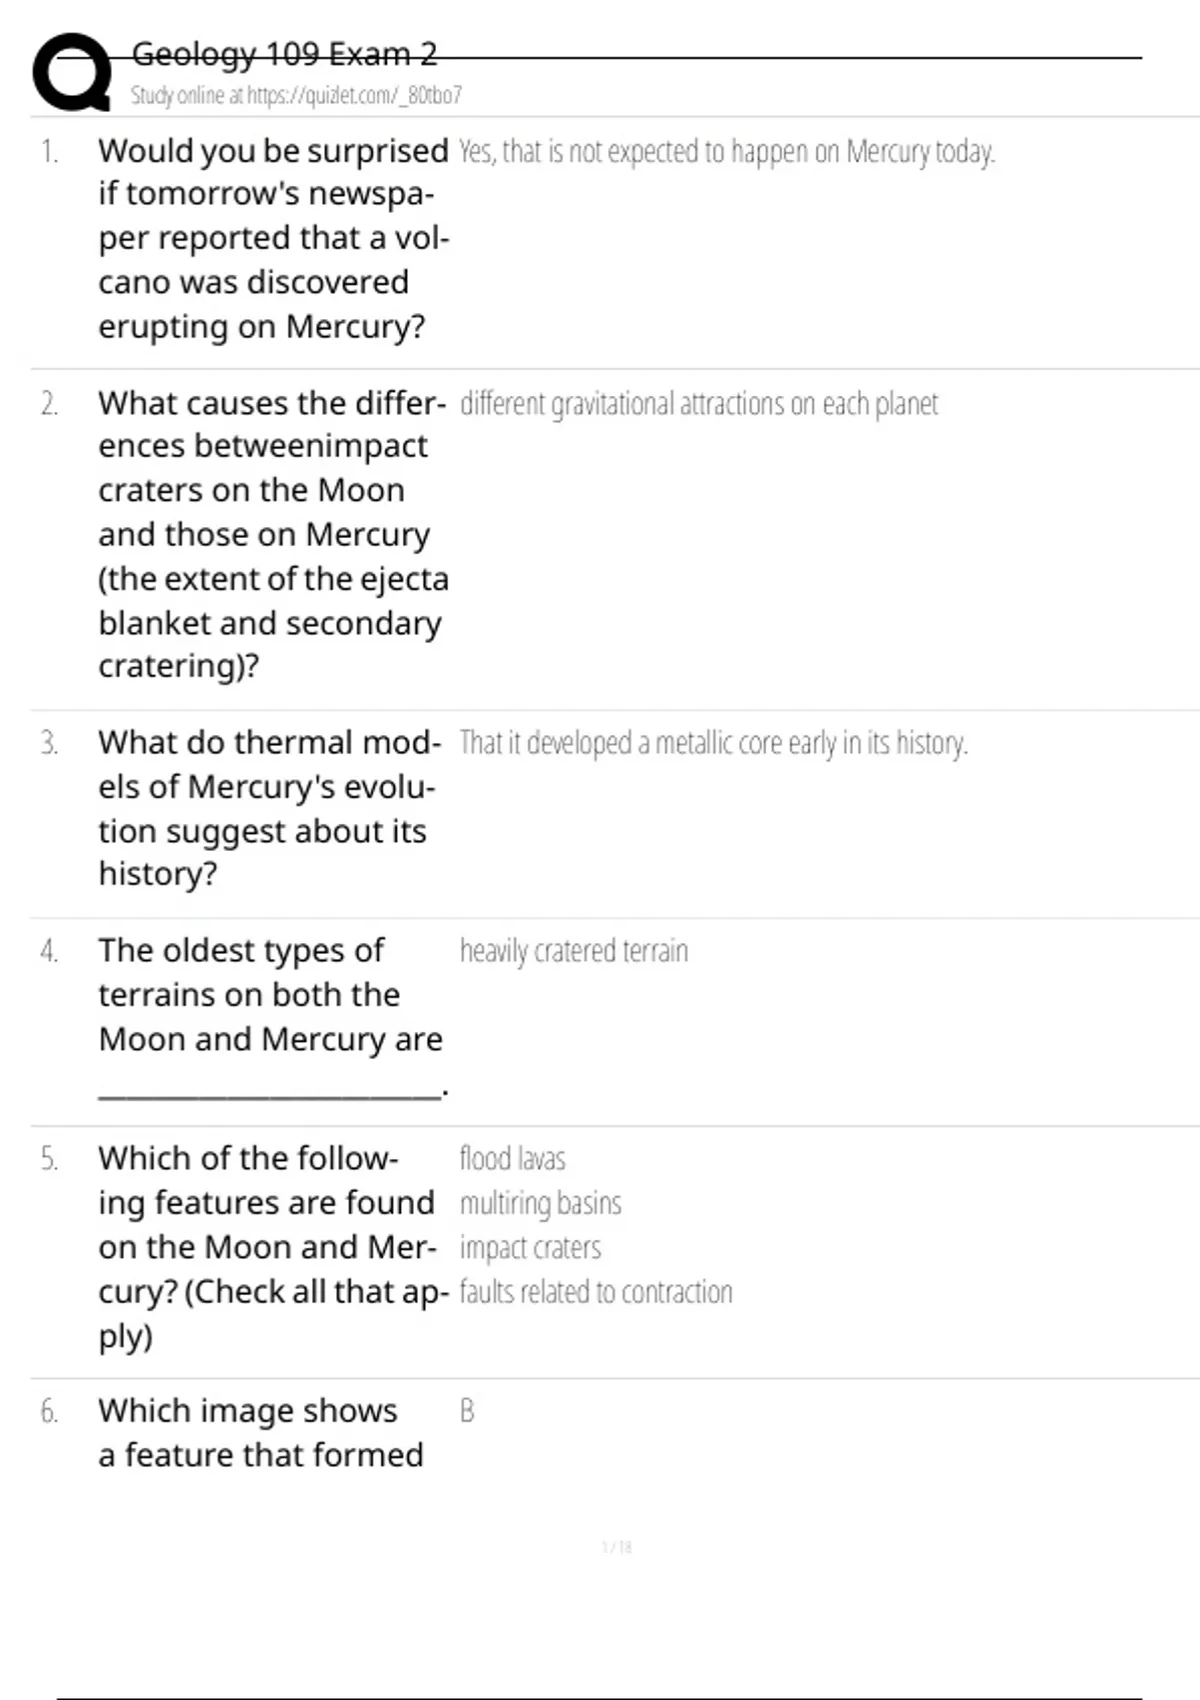Click the 'flood lavas' answer
The width and height of the screenshot is (1200, 1700).
512,1159
